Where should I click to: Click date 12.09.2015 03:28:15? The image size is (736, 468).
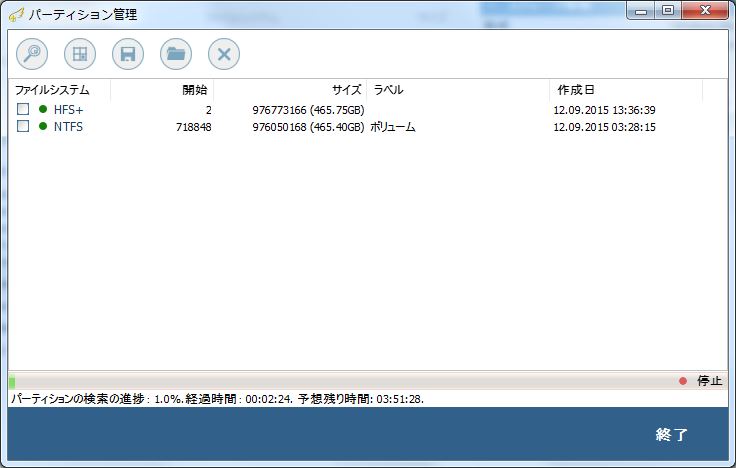[605, 127]
